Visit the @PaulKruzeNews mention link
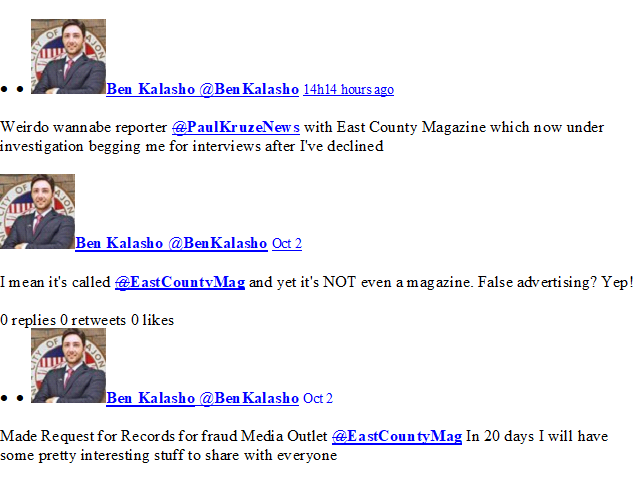 coord(236,127)
